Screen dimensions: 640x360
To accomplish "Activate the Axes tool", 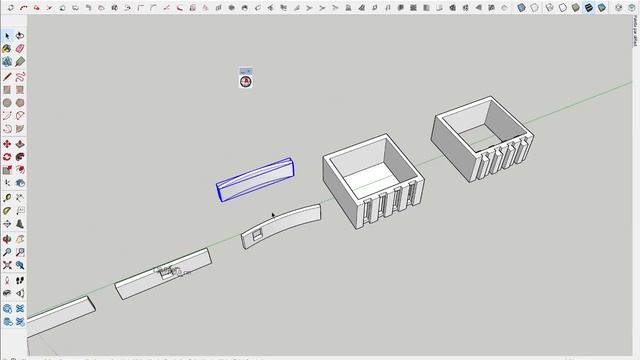I will pos(7,224).
